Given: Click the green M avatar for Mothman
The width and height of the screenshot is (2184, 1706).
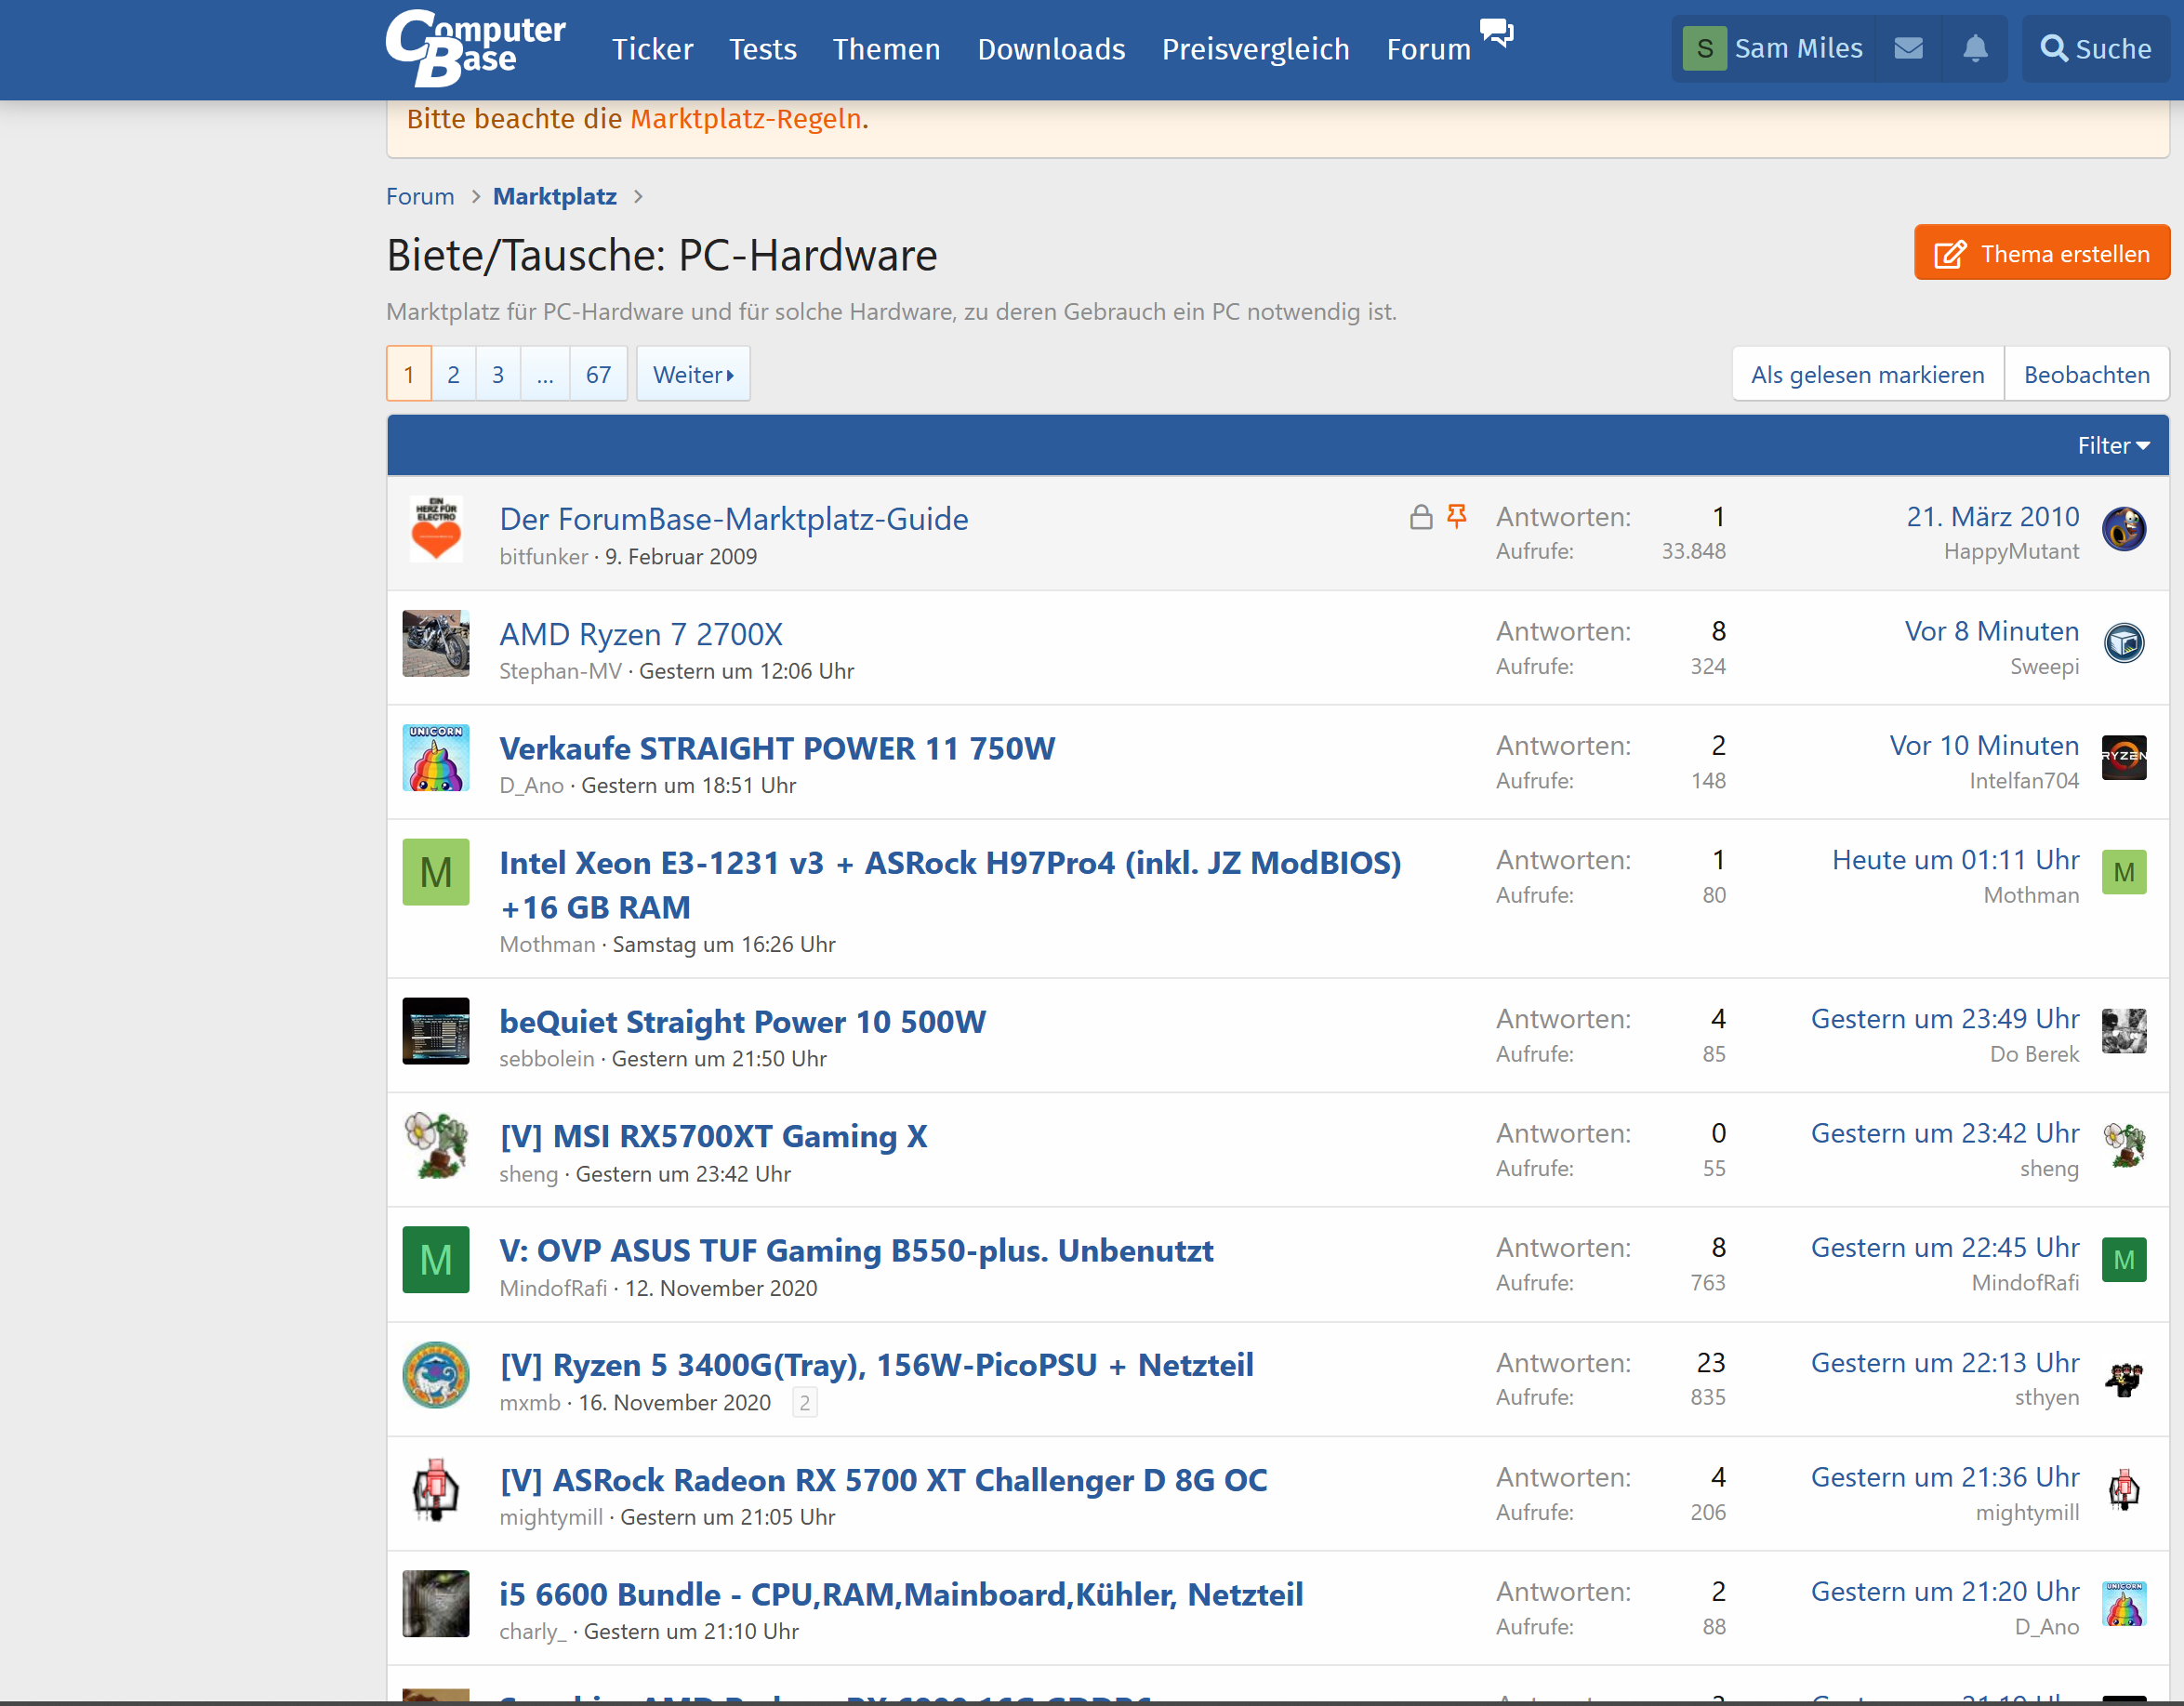Looking at the screenshot, I should pyautogui.click(x=436, y=872).
